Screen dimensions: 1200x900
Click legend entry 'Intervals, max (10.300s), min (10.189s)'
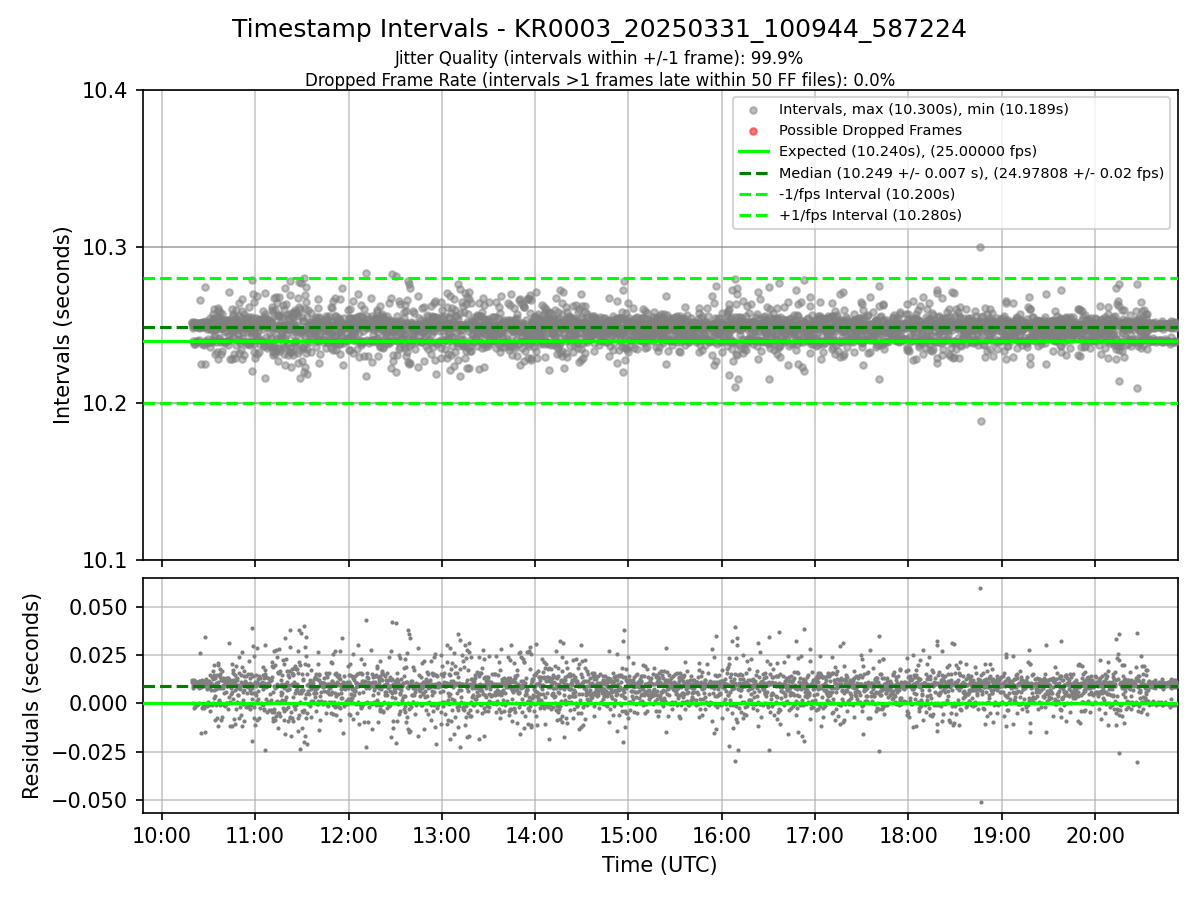point(924,109)
